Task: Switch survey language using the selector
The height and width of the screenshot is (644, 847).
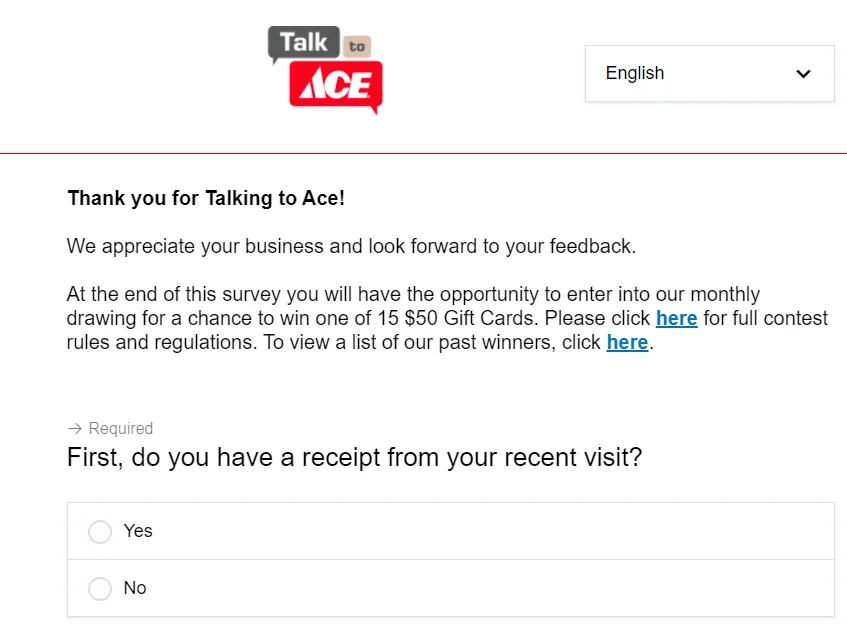Action: point(709,73)
